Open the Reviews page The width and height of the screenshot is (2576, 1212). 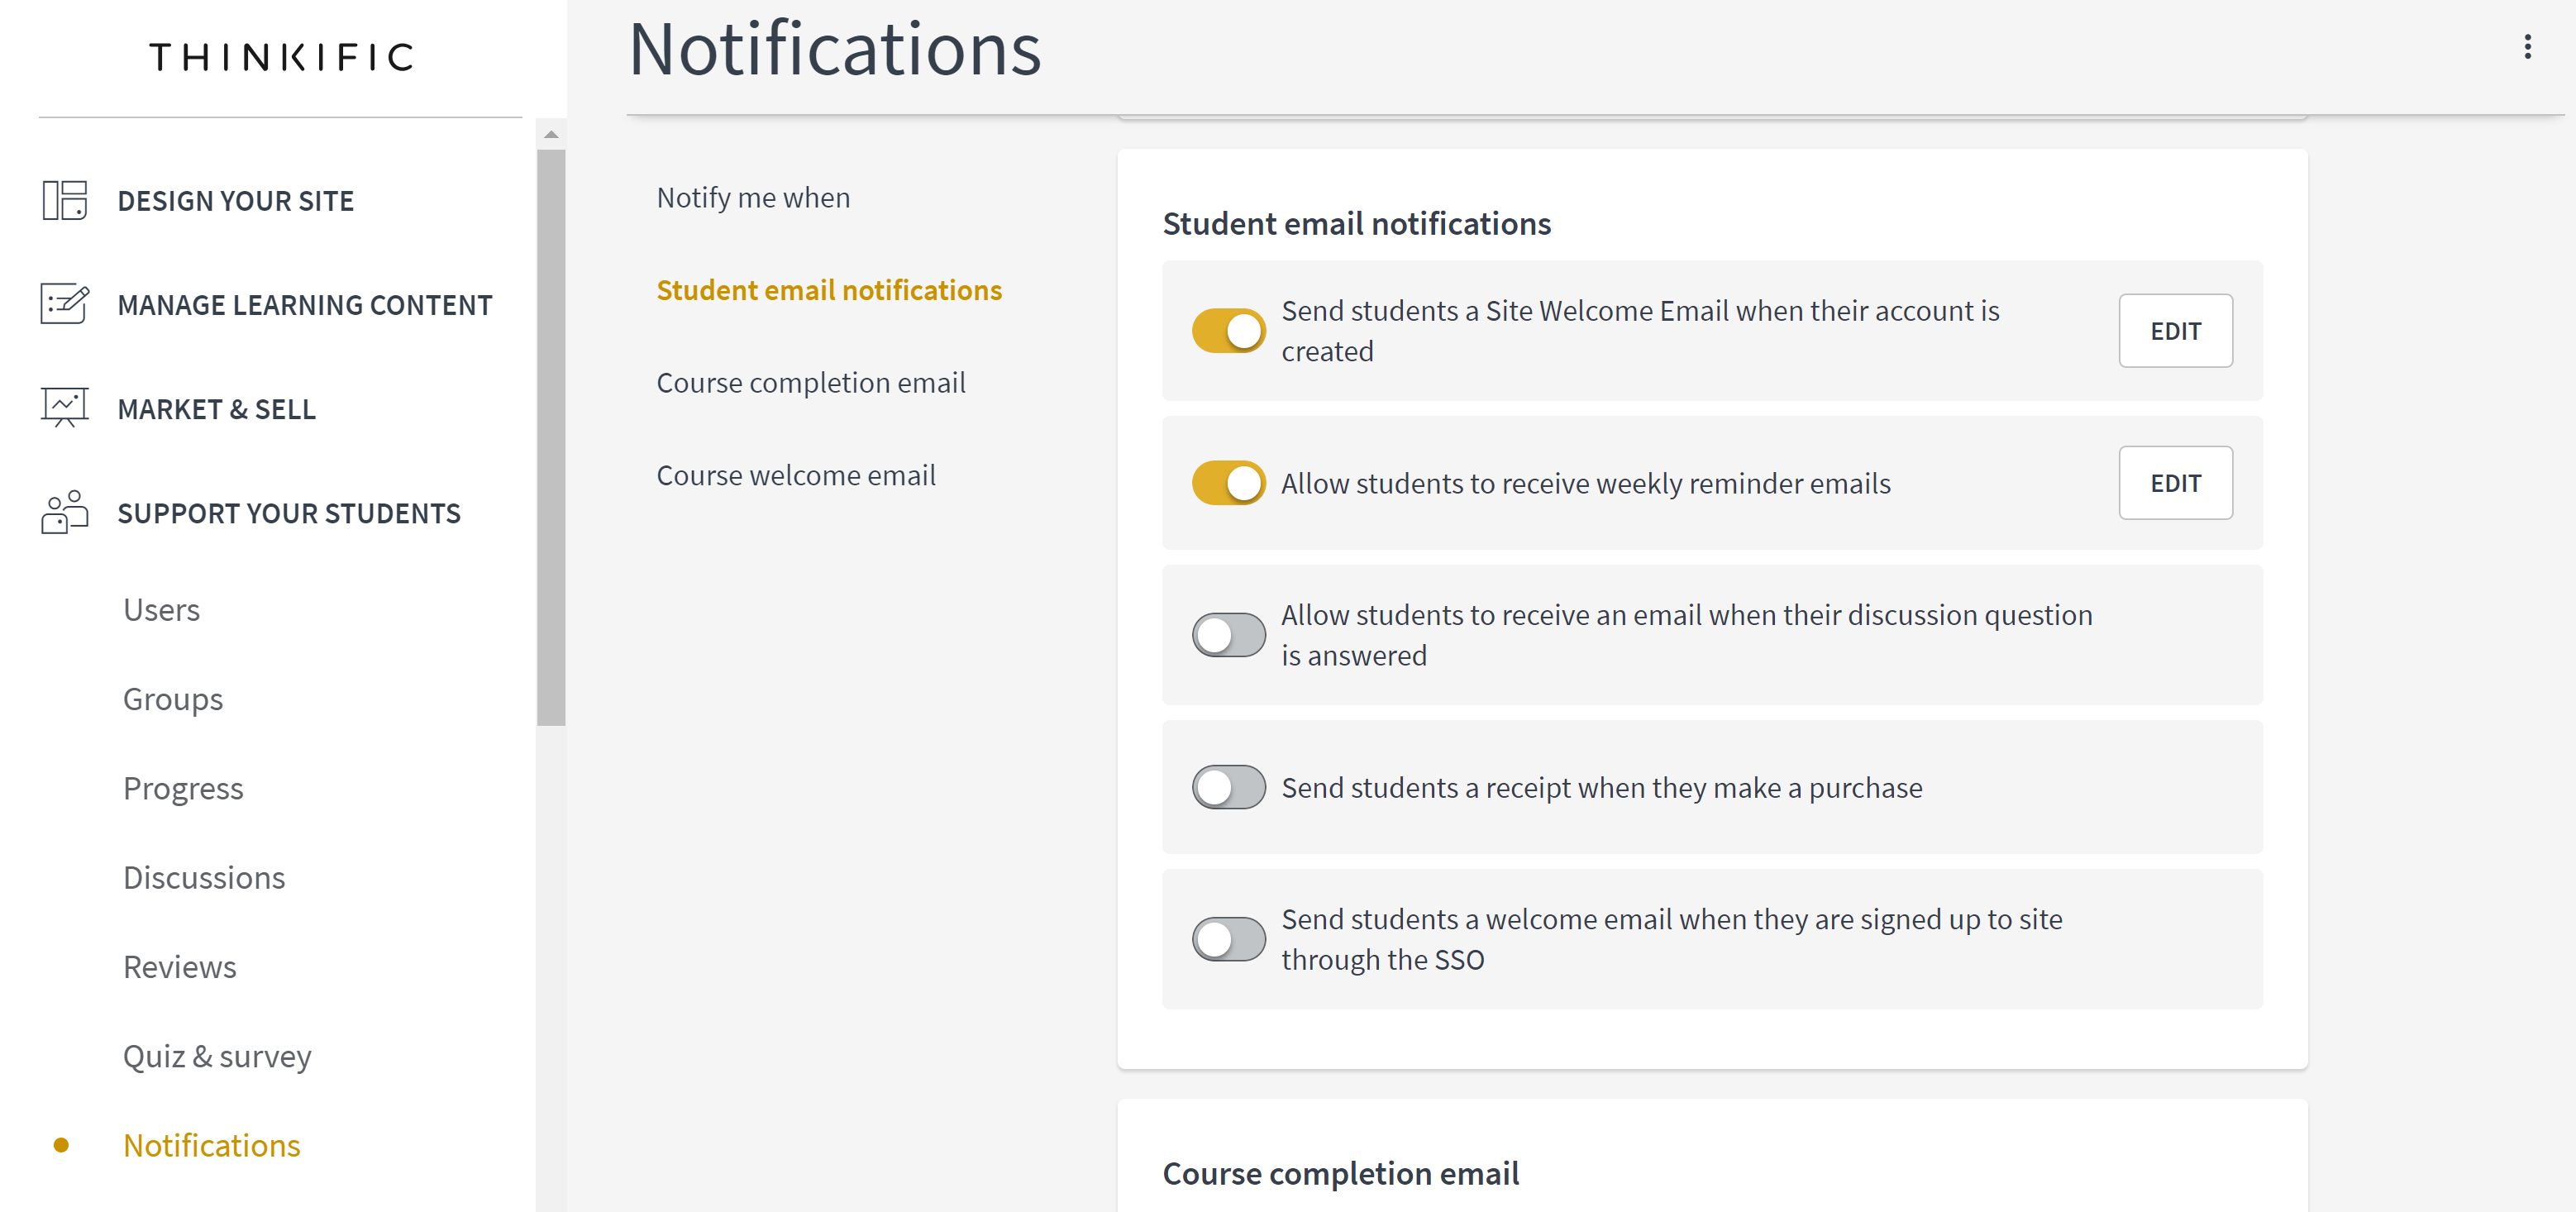tap(180, 967)
